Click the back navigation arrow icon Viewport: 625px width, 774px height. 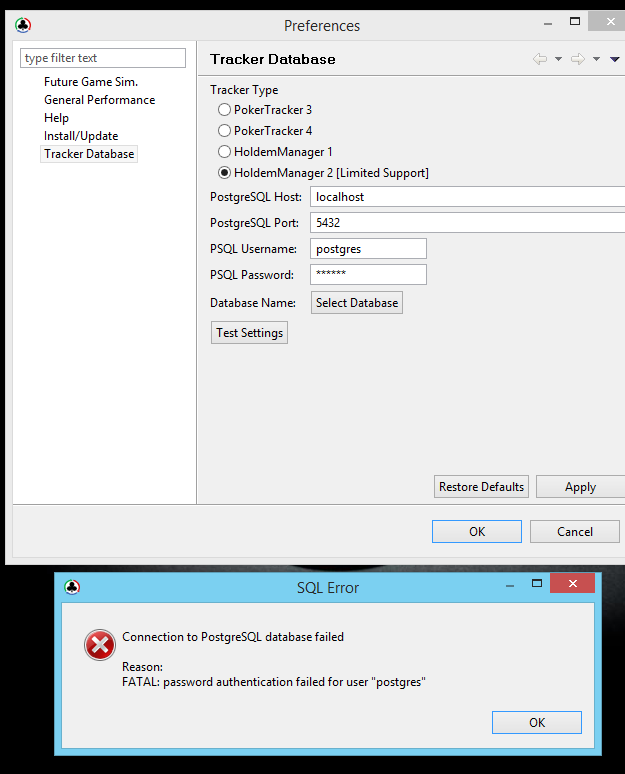(x=540, y=59)
